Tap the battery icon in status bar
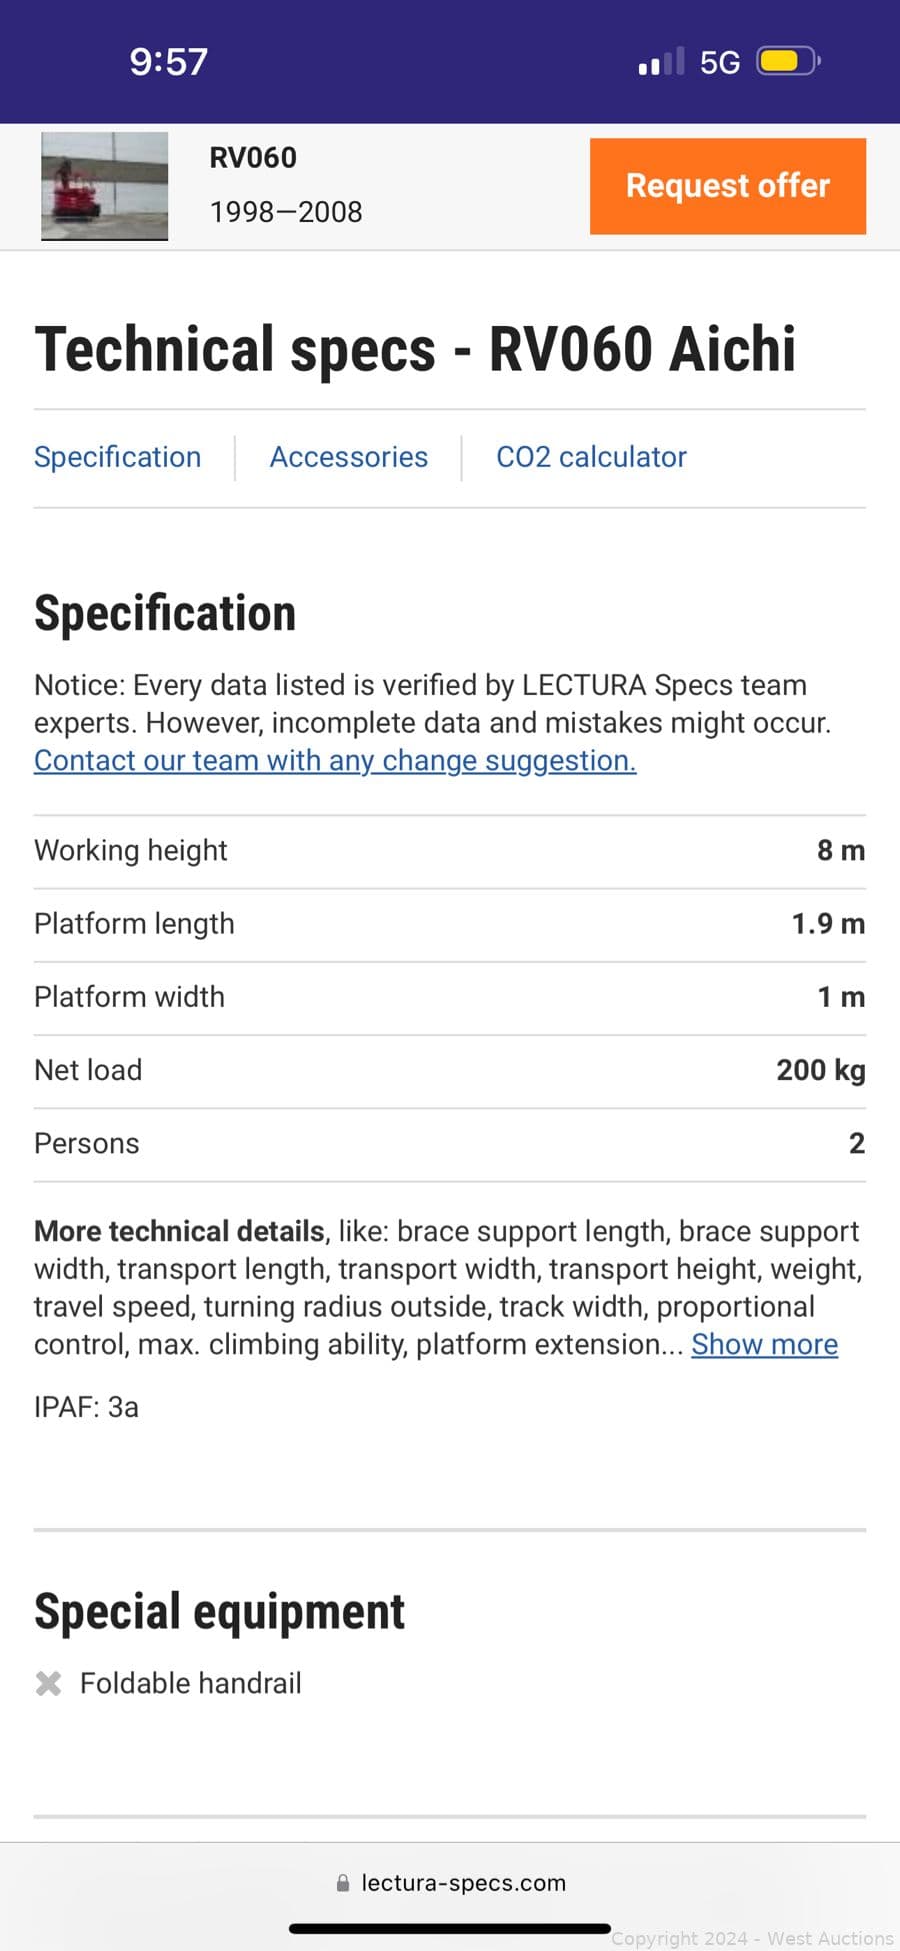The width and height of the screenshot is (900, 1951). pos(788,62)
